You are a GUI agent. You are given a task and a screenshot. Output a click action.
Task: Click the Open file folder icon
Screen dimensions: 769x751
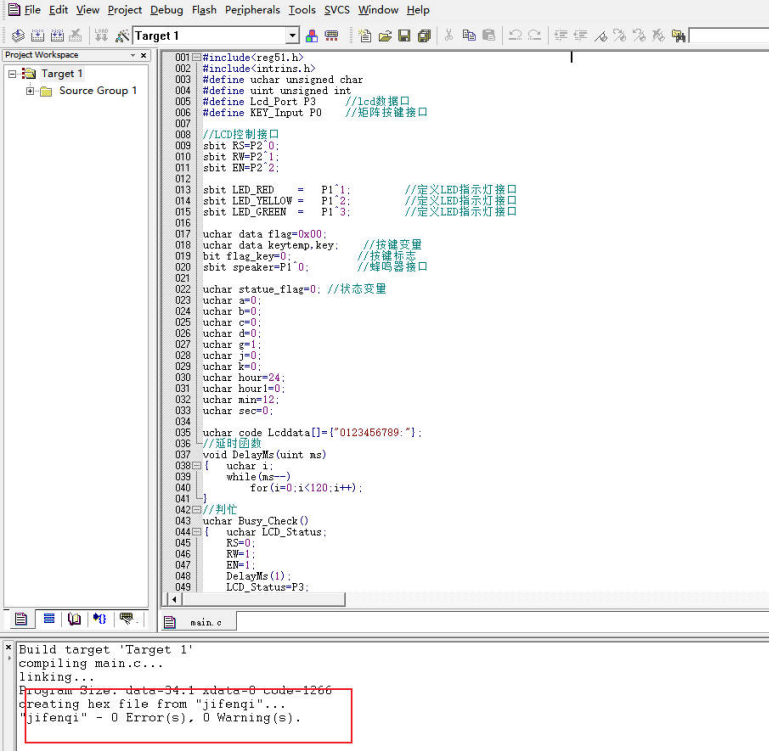tap(385, 35)
